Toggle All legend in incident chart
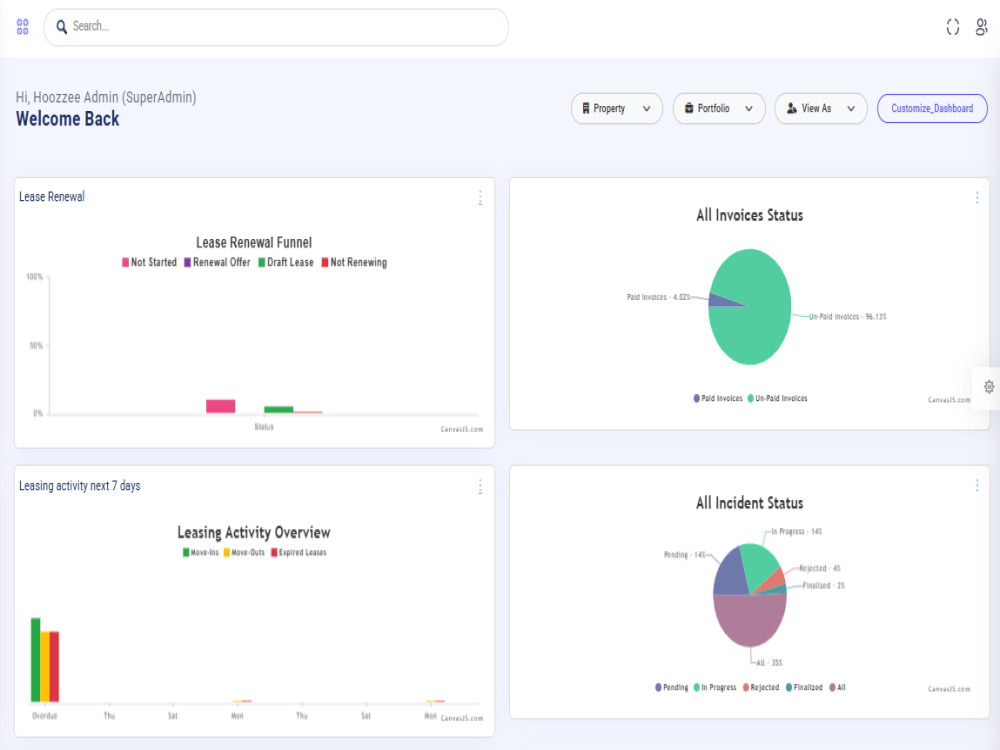Viewport: 1000px width, 750px height. [x=837, y=687]
